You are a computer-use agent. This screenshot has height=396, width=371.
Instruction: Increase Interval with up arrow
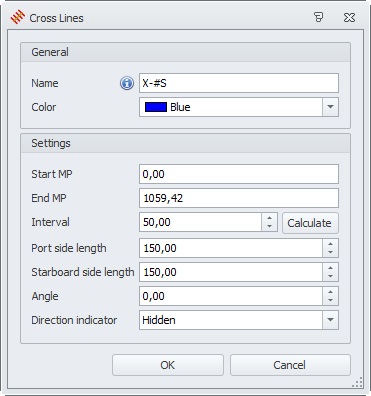point(269,218)
